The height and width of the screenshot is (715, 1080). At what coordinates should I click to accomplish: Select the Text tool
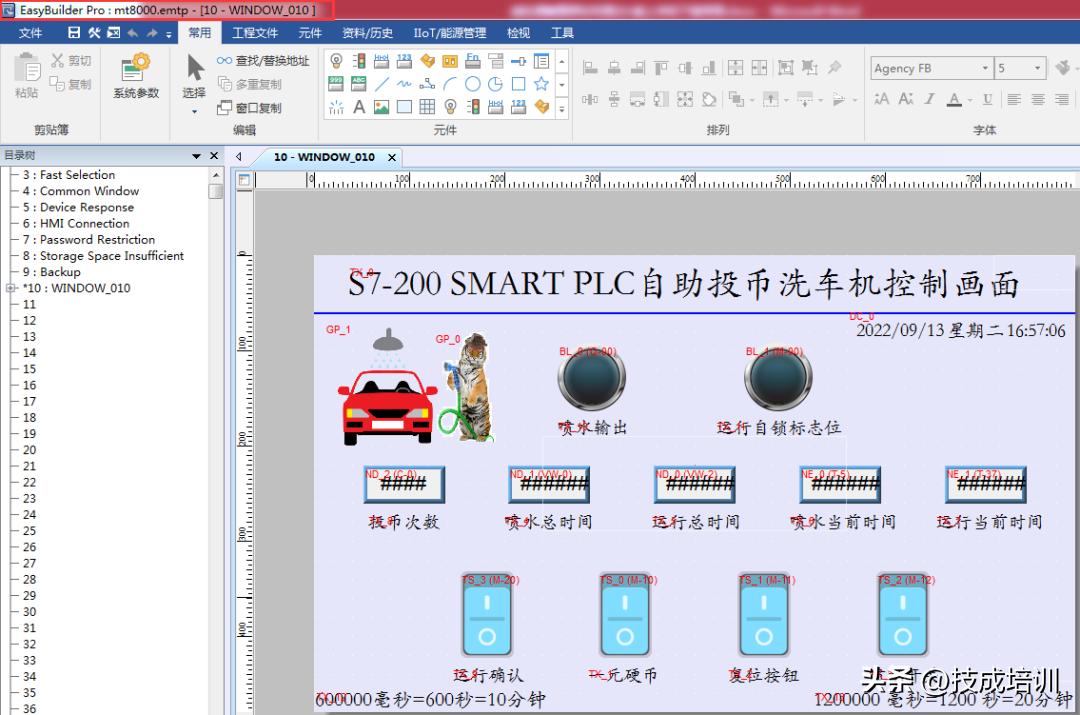(360, 106)
